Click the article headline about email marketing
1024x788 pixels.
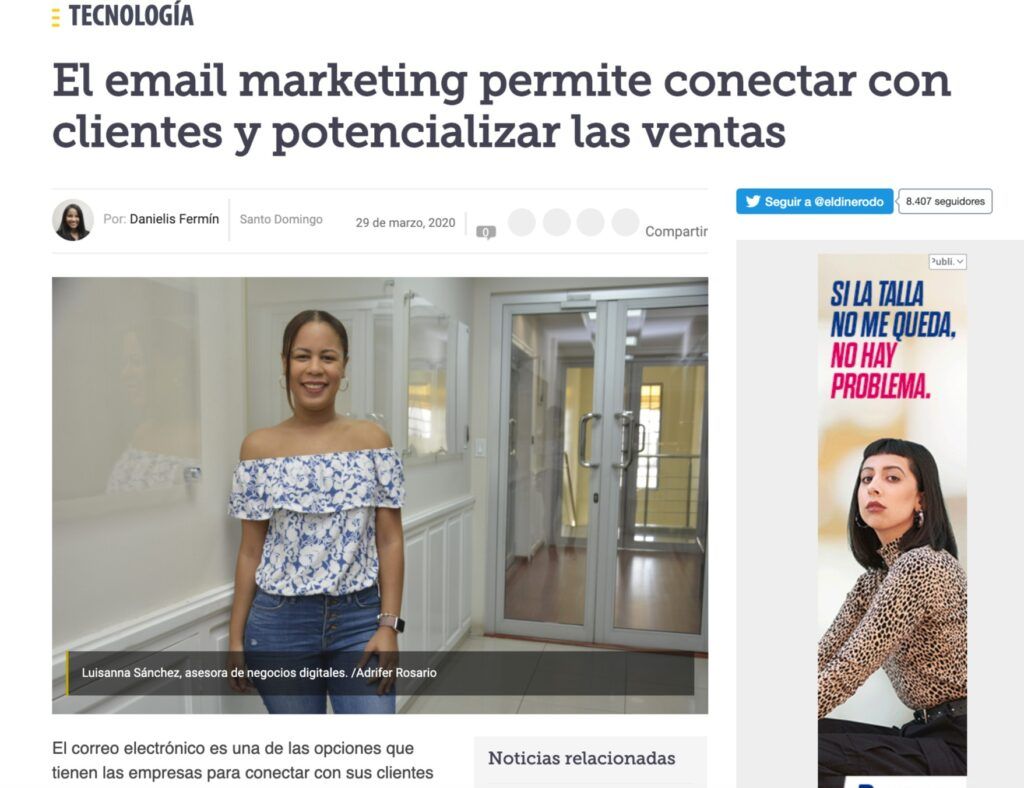pos(501,106)
